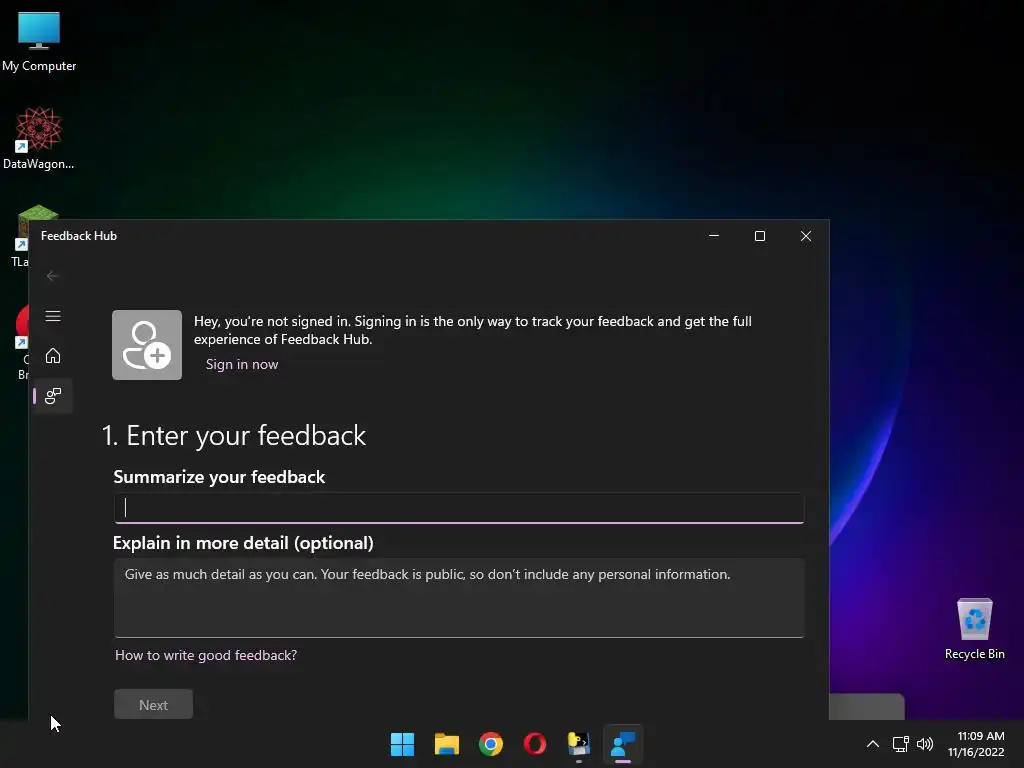Open File Explorer from taskbar
The height and width of the screenshot is (768, 1024).
(x=447, y=744)
